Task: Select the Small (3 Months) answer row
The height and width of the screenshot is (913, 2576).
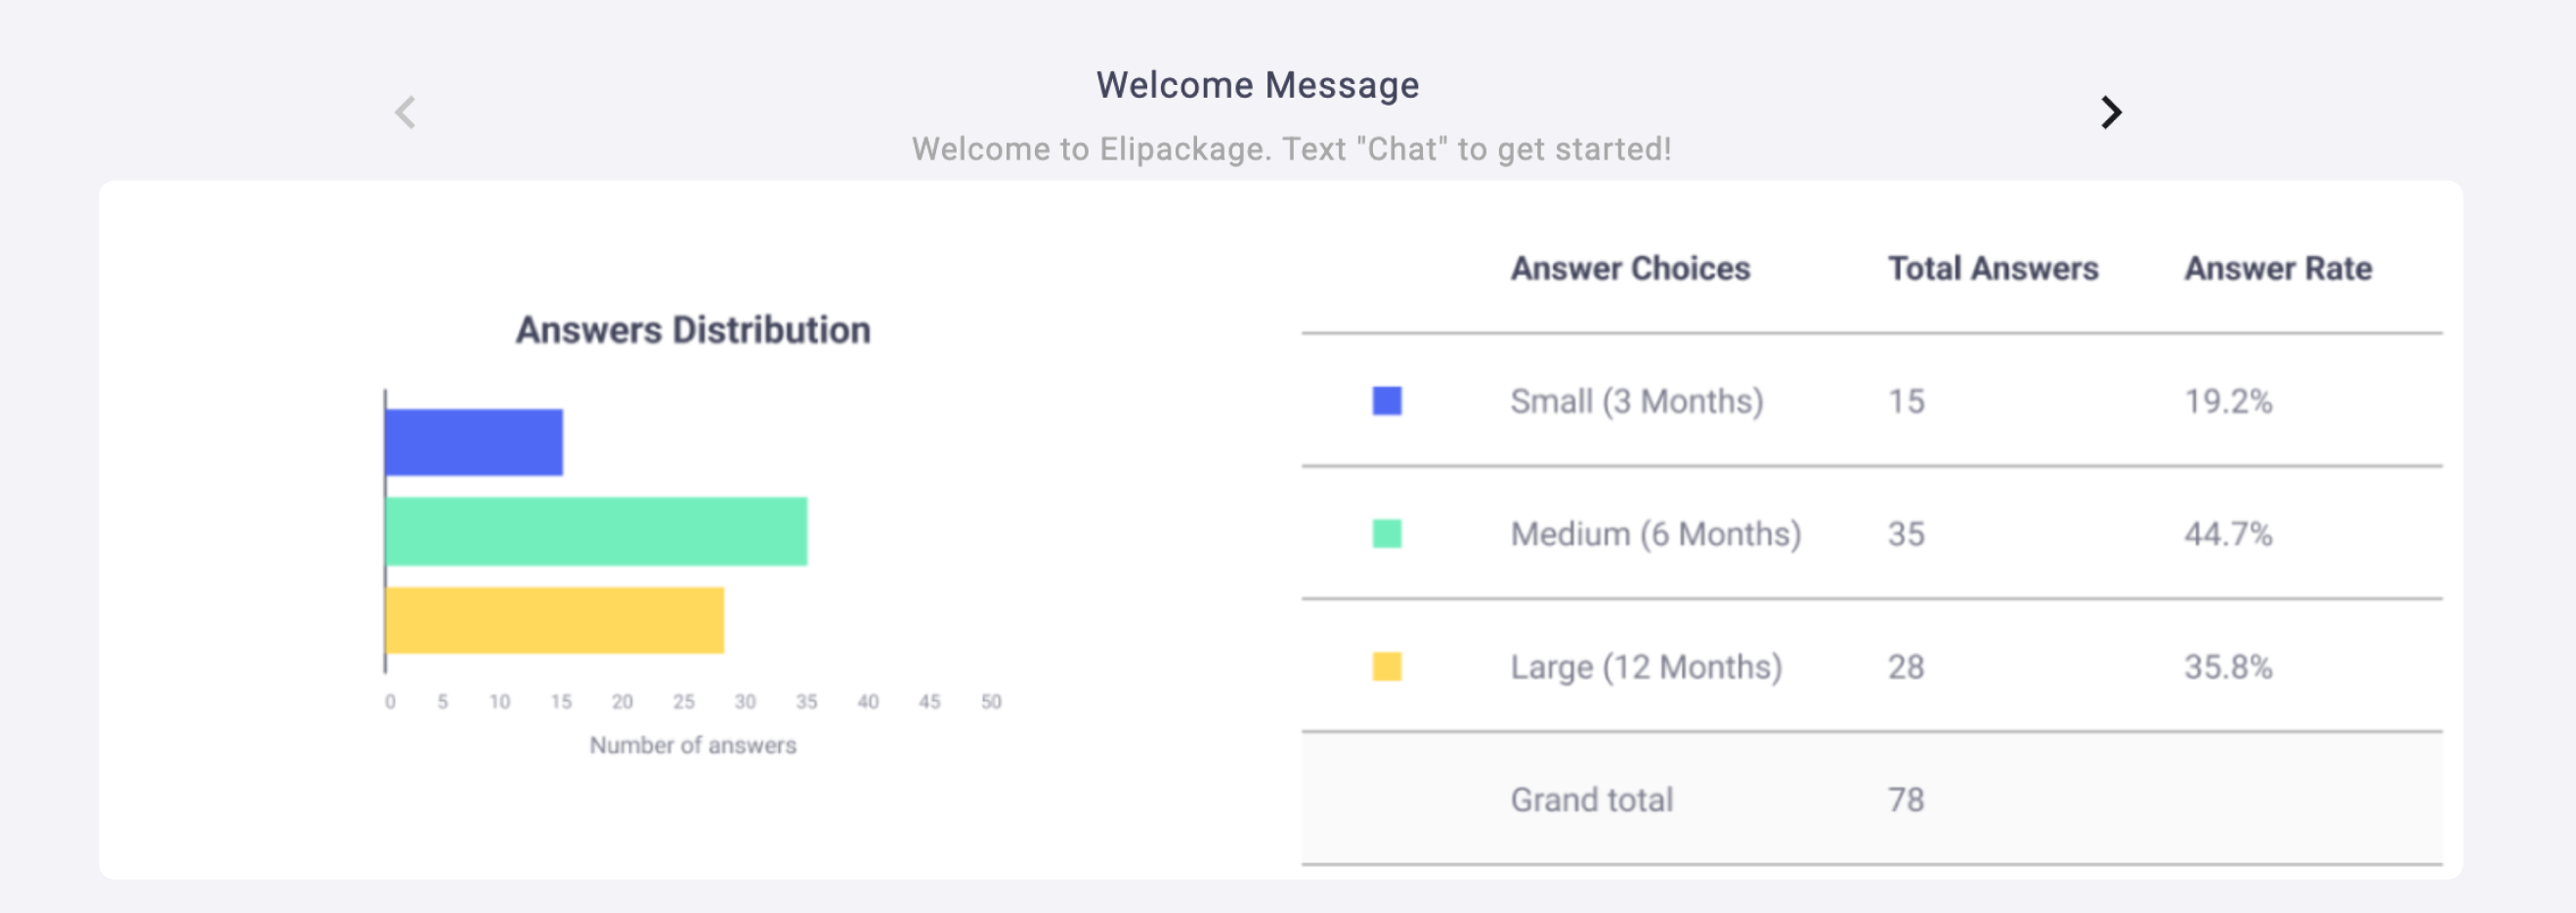Action: click(1871, 401)
